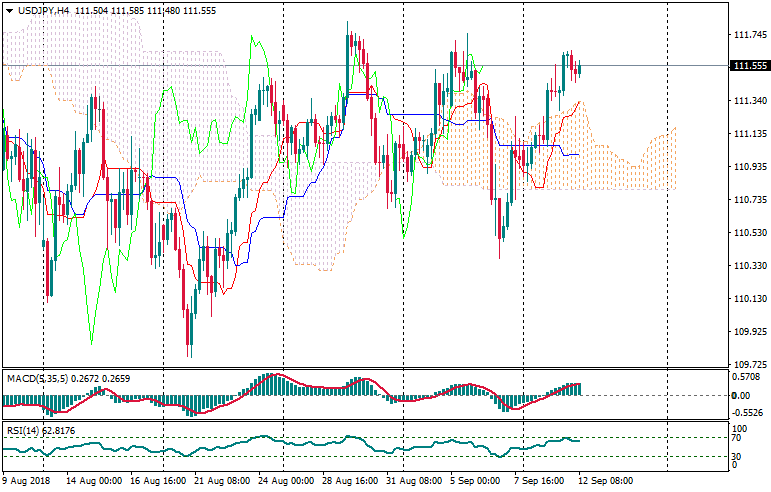The width and height of the screenshot is (771, 492).
Task: Click the 21 Aug 08:00 time label
Action: point(221,481)
